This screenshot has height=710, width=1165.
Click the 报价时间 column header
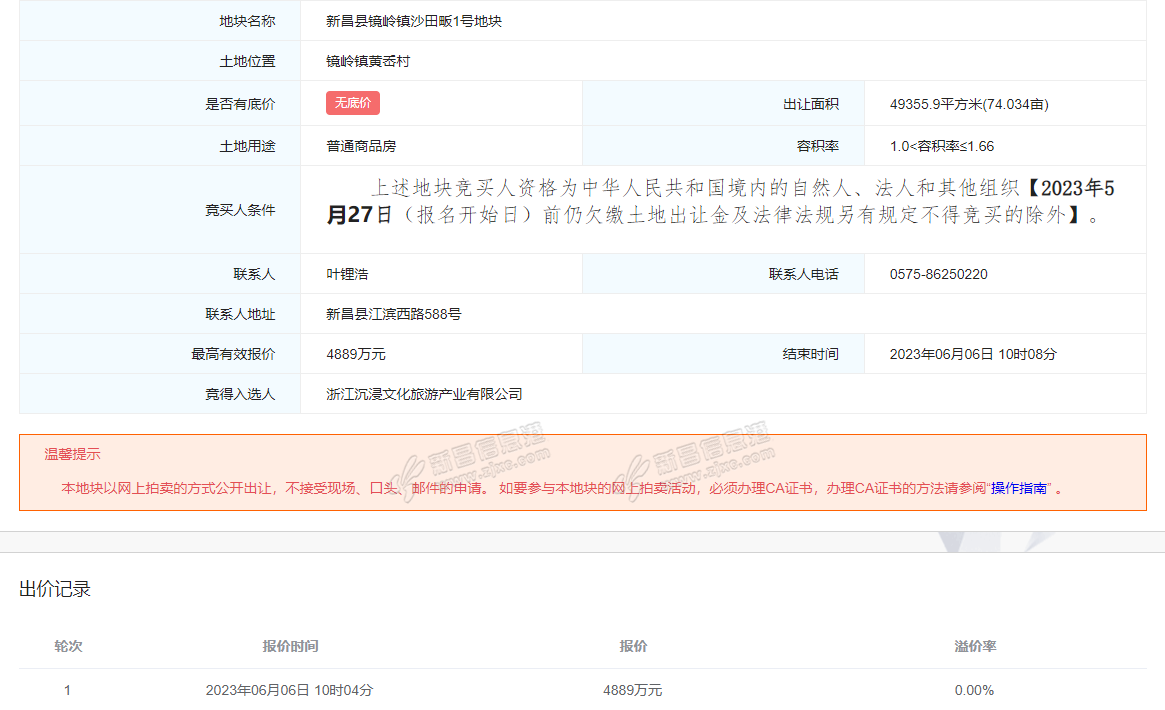(290, 646)
